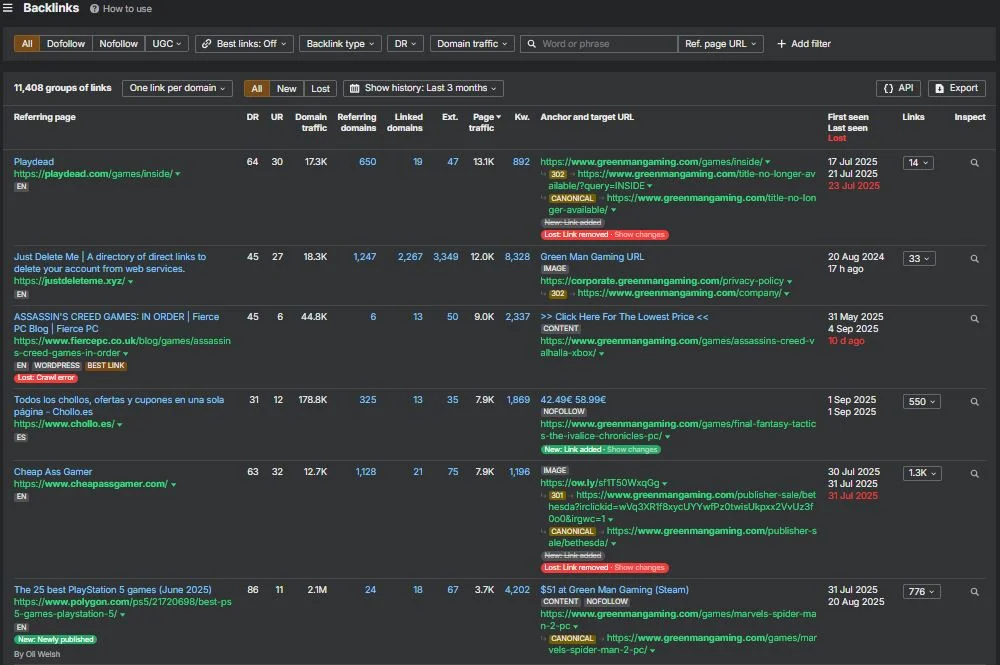Inspect the Polygon PlayStation 5 row

[x=974, y=592]
